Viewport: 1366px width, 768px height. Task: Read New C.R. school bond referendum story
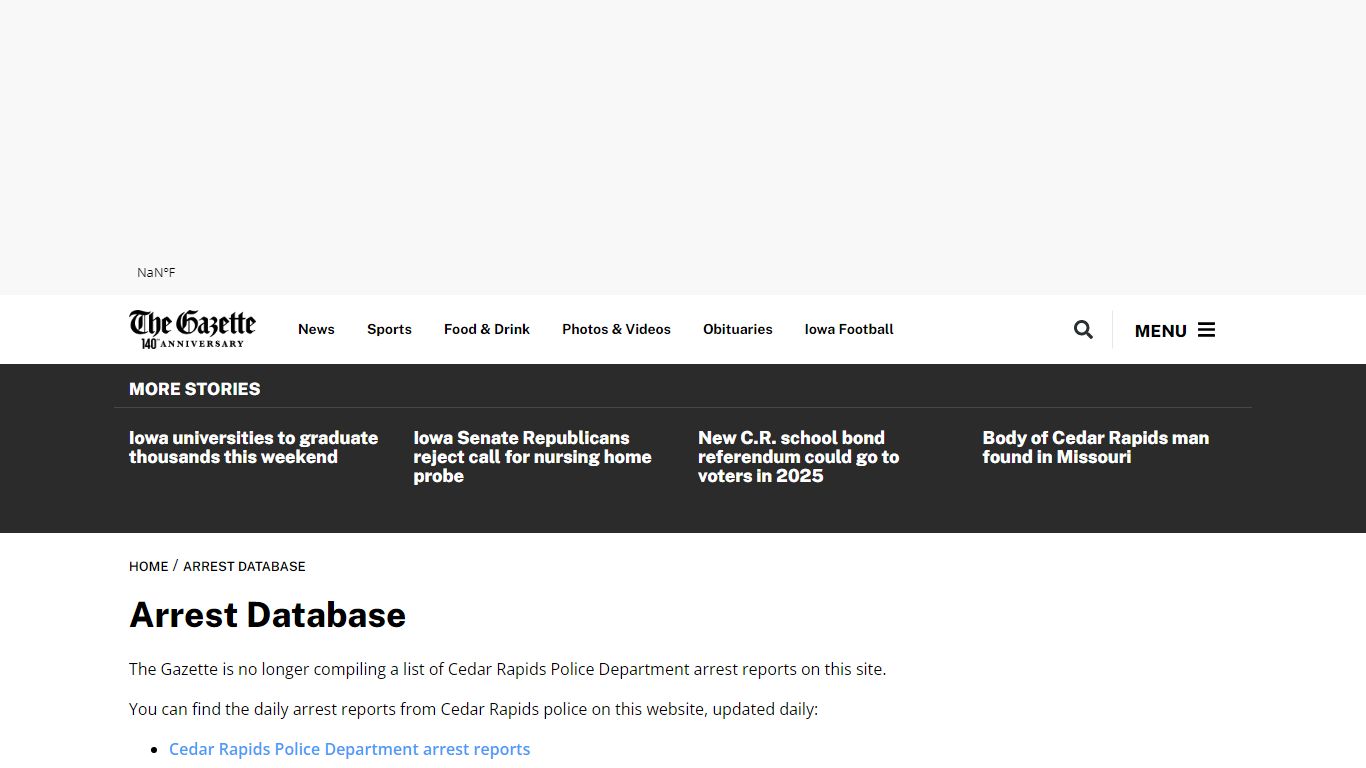pyautogui.click(x=799, y=457)
